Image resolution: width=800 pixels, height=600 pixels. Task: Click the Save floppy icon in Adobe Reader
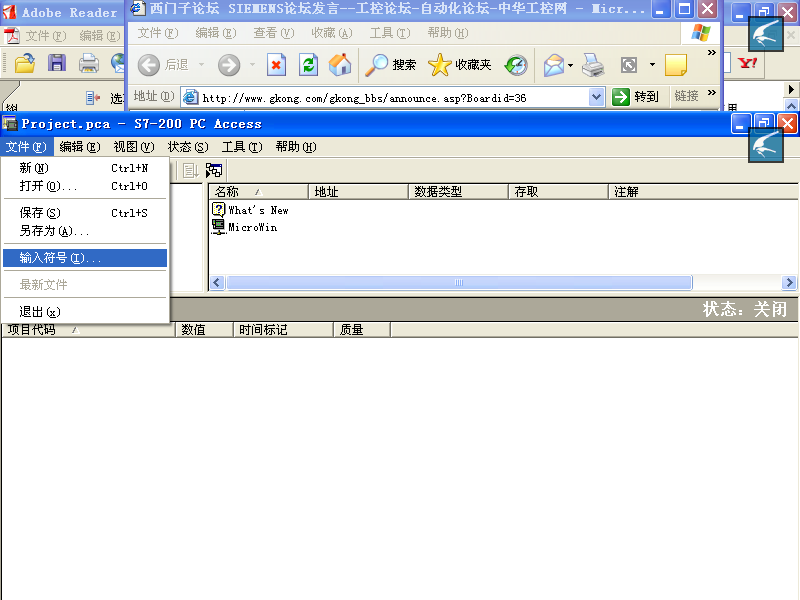coord(57,63)
